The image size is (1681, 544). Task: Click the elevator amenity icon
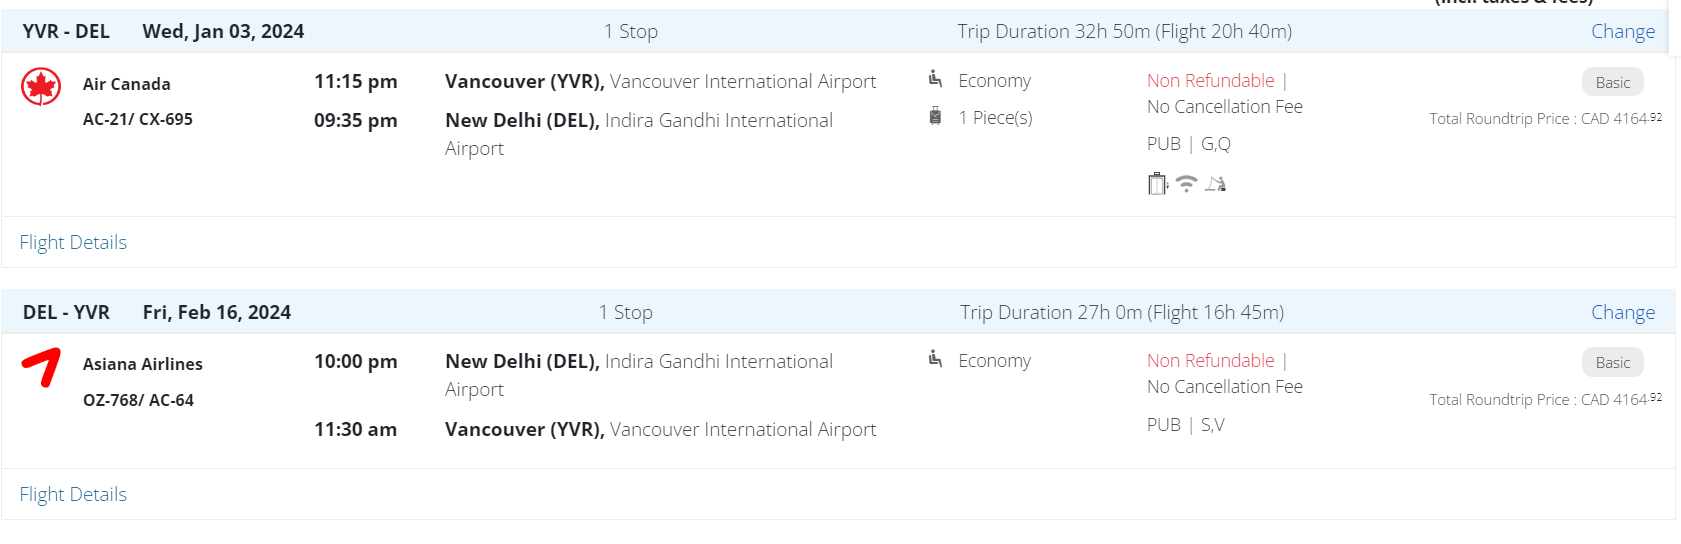click(x=1157, y=184)
